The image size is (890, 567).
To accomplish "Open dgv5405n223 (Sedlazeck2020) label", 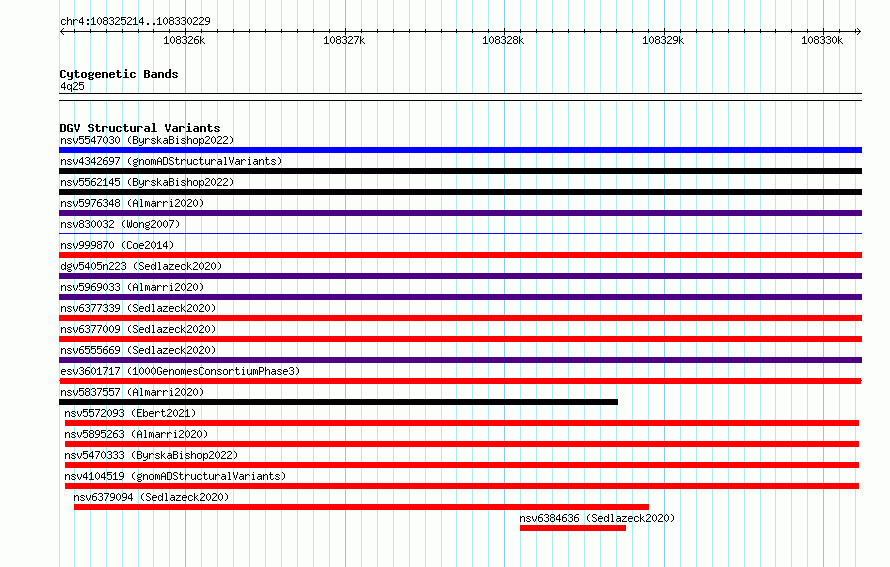I will (x=141, y=266).
